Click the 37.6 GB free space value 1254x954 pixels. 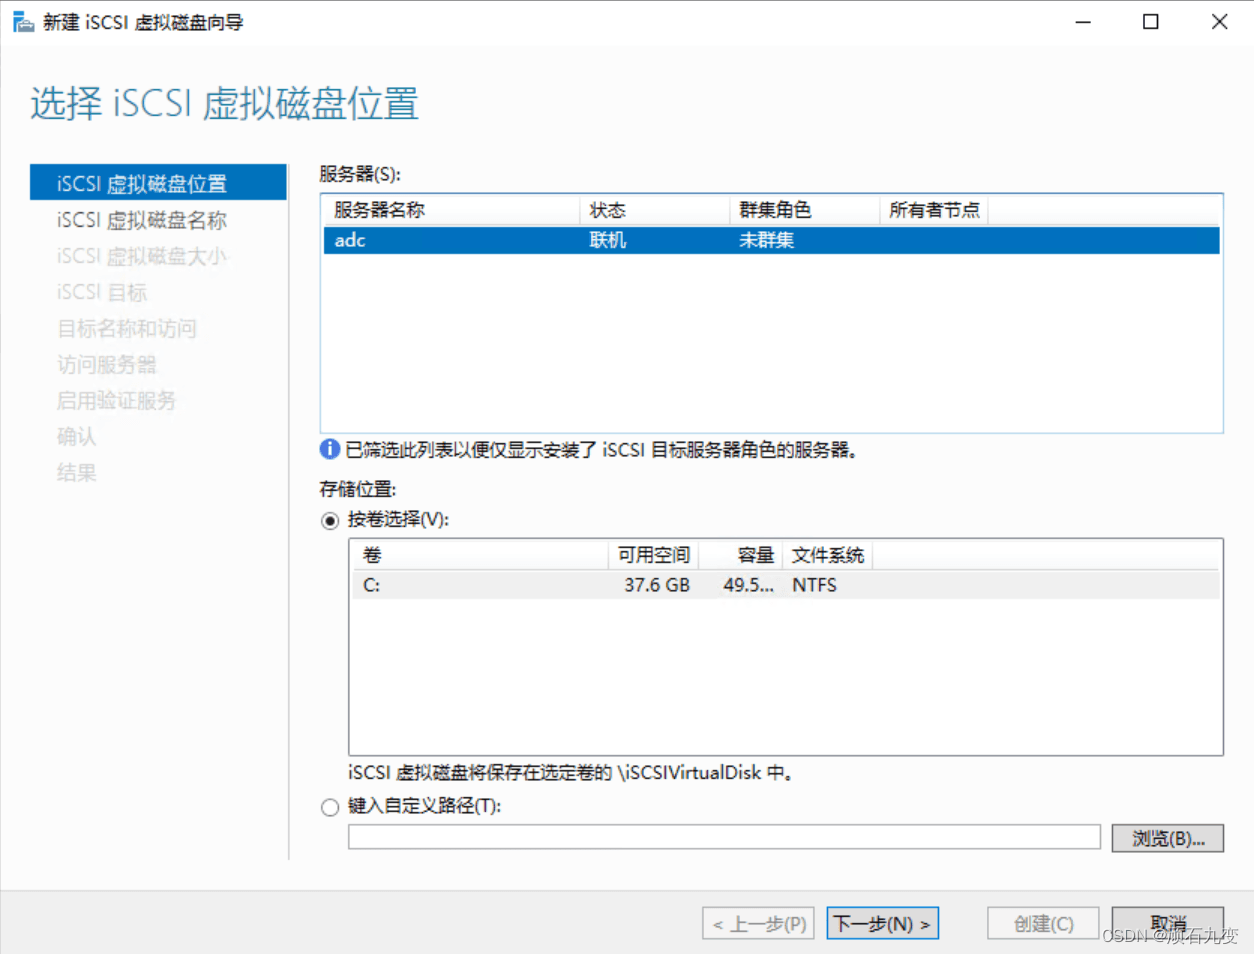[657, 585]
